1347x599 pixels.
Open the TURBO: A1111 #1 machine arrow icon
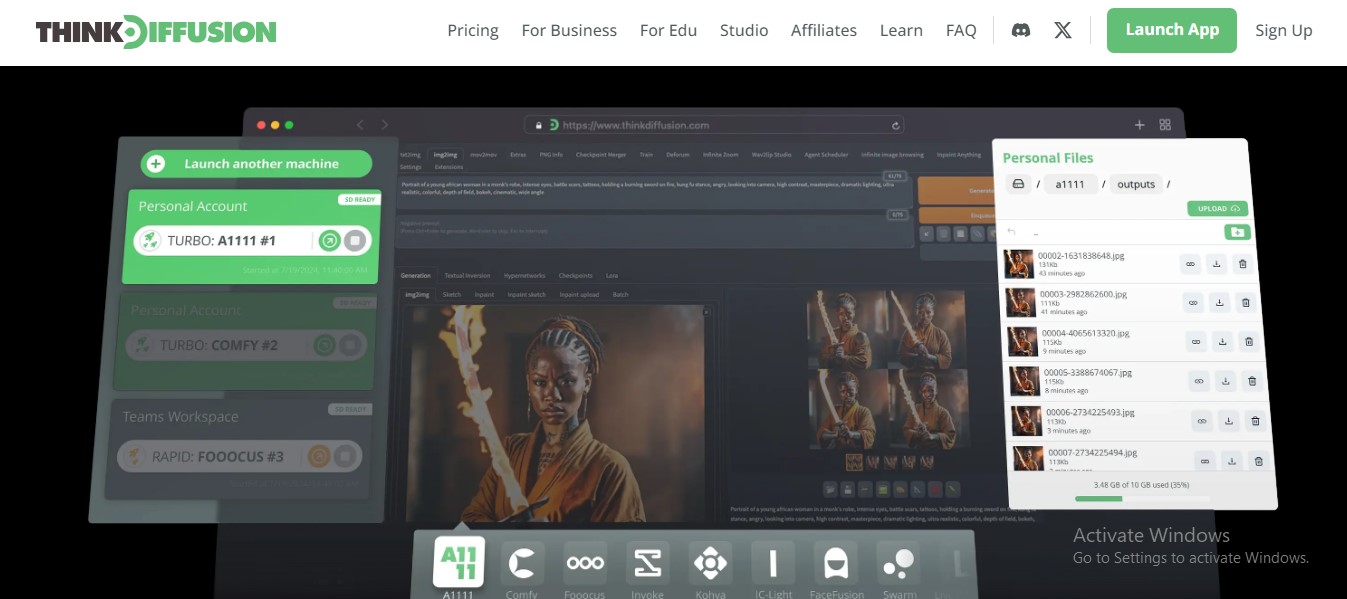tap(329, 241)
